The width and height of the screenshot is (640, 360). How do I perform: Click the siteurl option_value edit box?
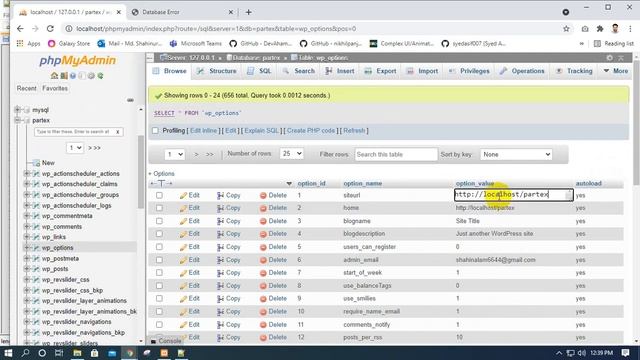513,195
